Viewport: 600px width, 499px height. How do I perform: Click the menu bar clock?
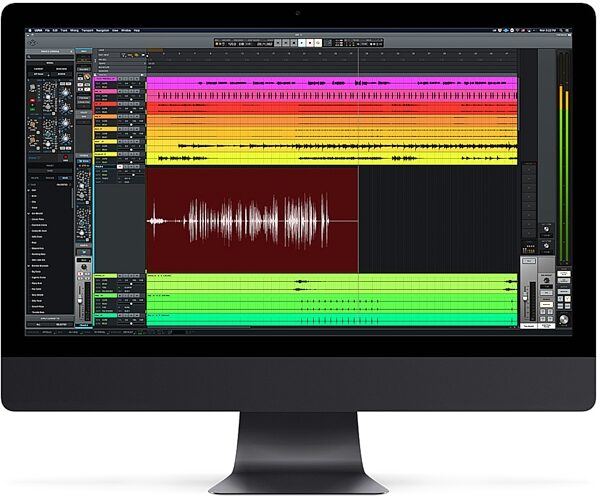(547, 30)
